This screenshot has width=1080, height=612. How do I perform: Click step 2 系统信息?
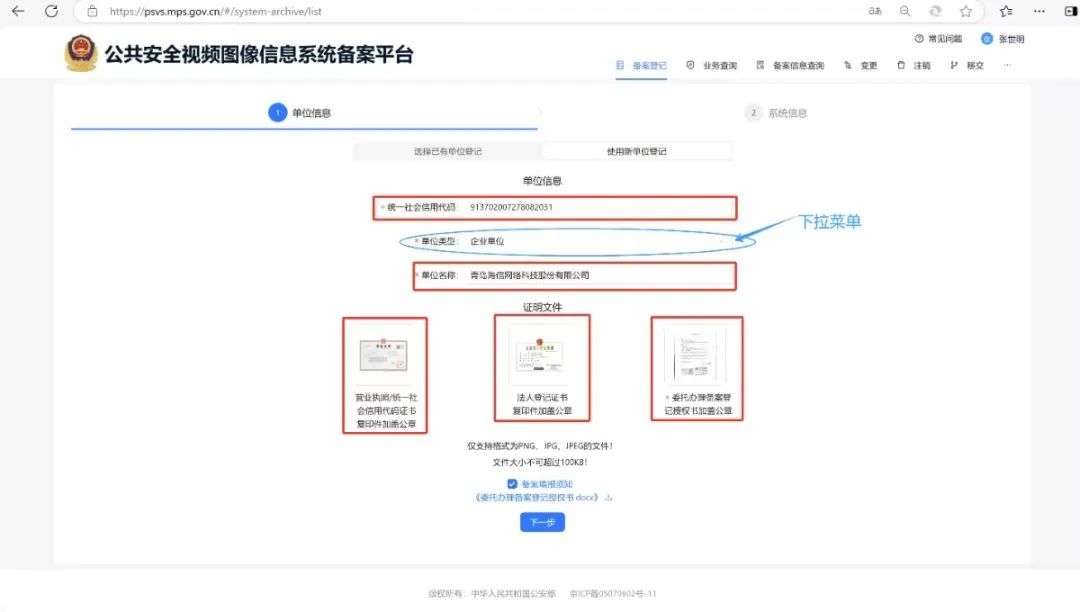776,112
